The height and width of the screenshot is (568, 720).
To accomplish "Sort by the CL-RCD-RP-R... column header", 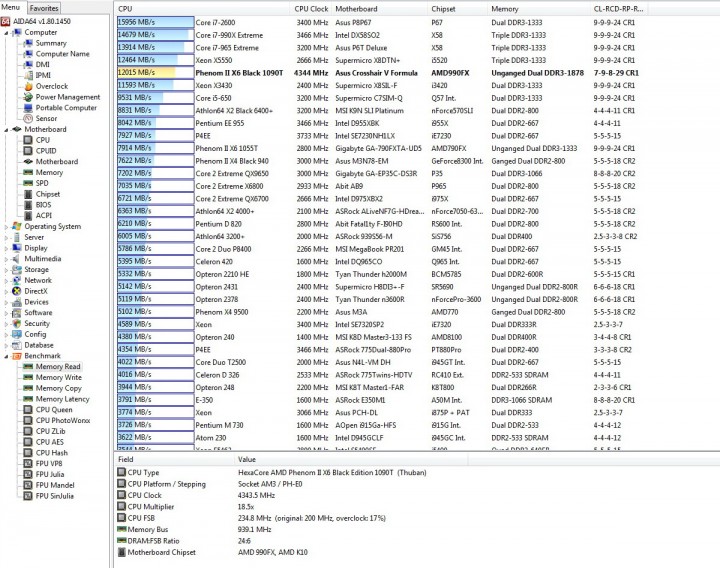I will click(619, 9).
